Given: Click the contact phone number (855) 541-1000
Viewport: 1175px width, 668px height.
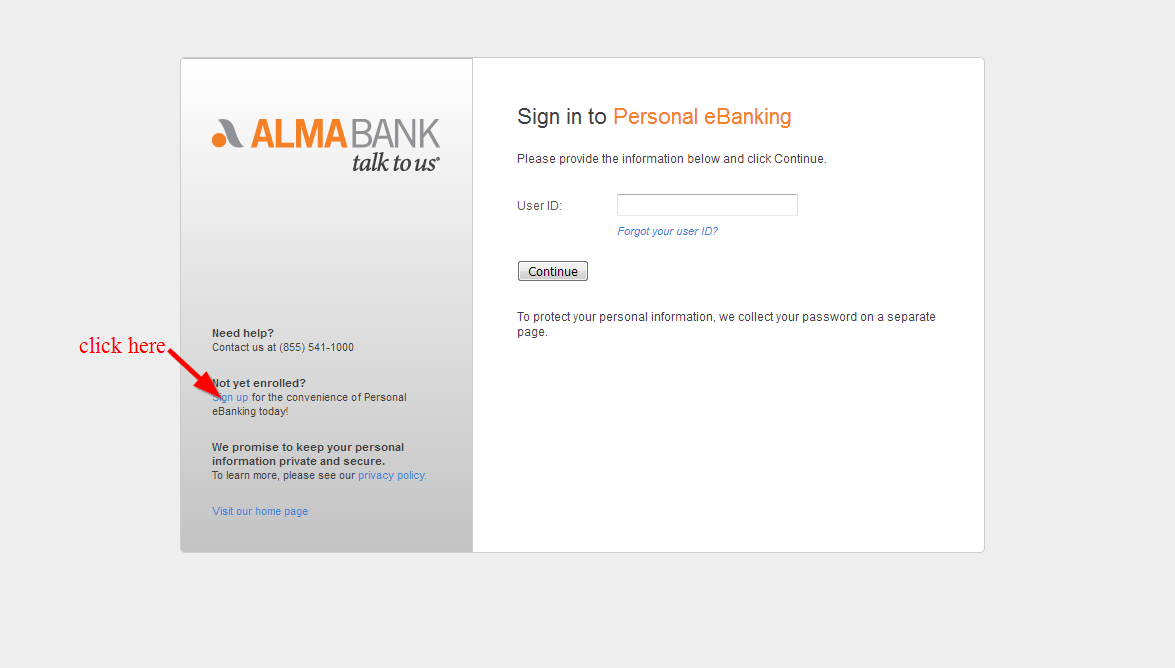Looking at the screenshot, I should (316, 348).
